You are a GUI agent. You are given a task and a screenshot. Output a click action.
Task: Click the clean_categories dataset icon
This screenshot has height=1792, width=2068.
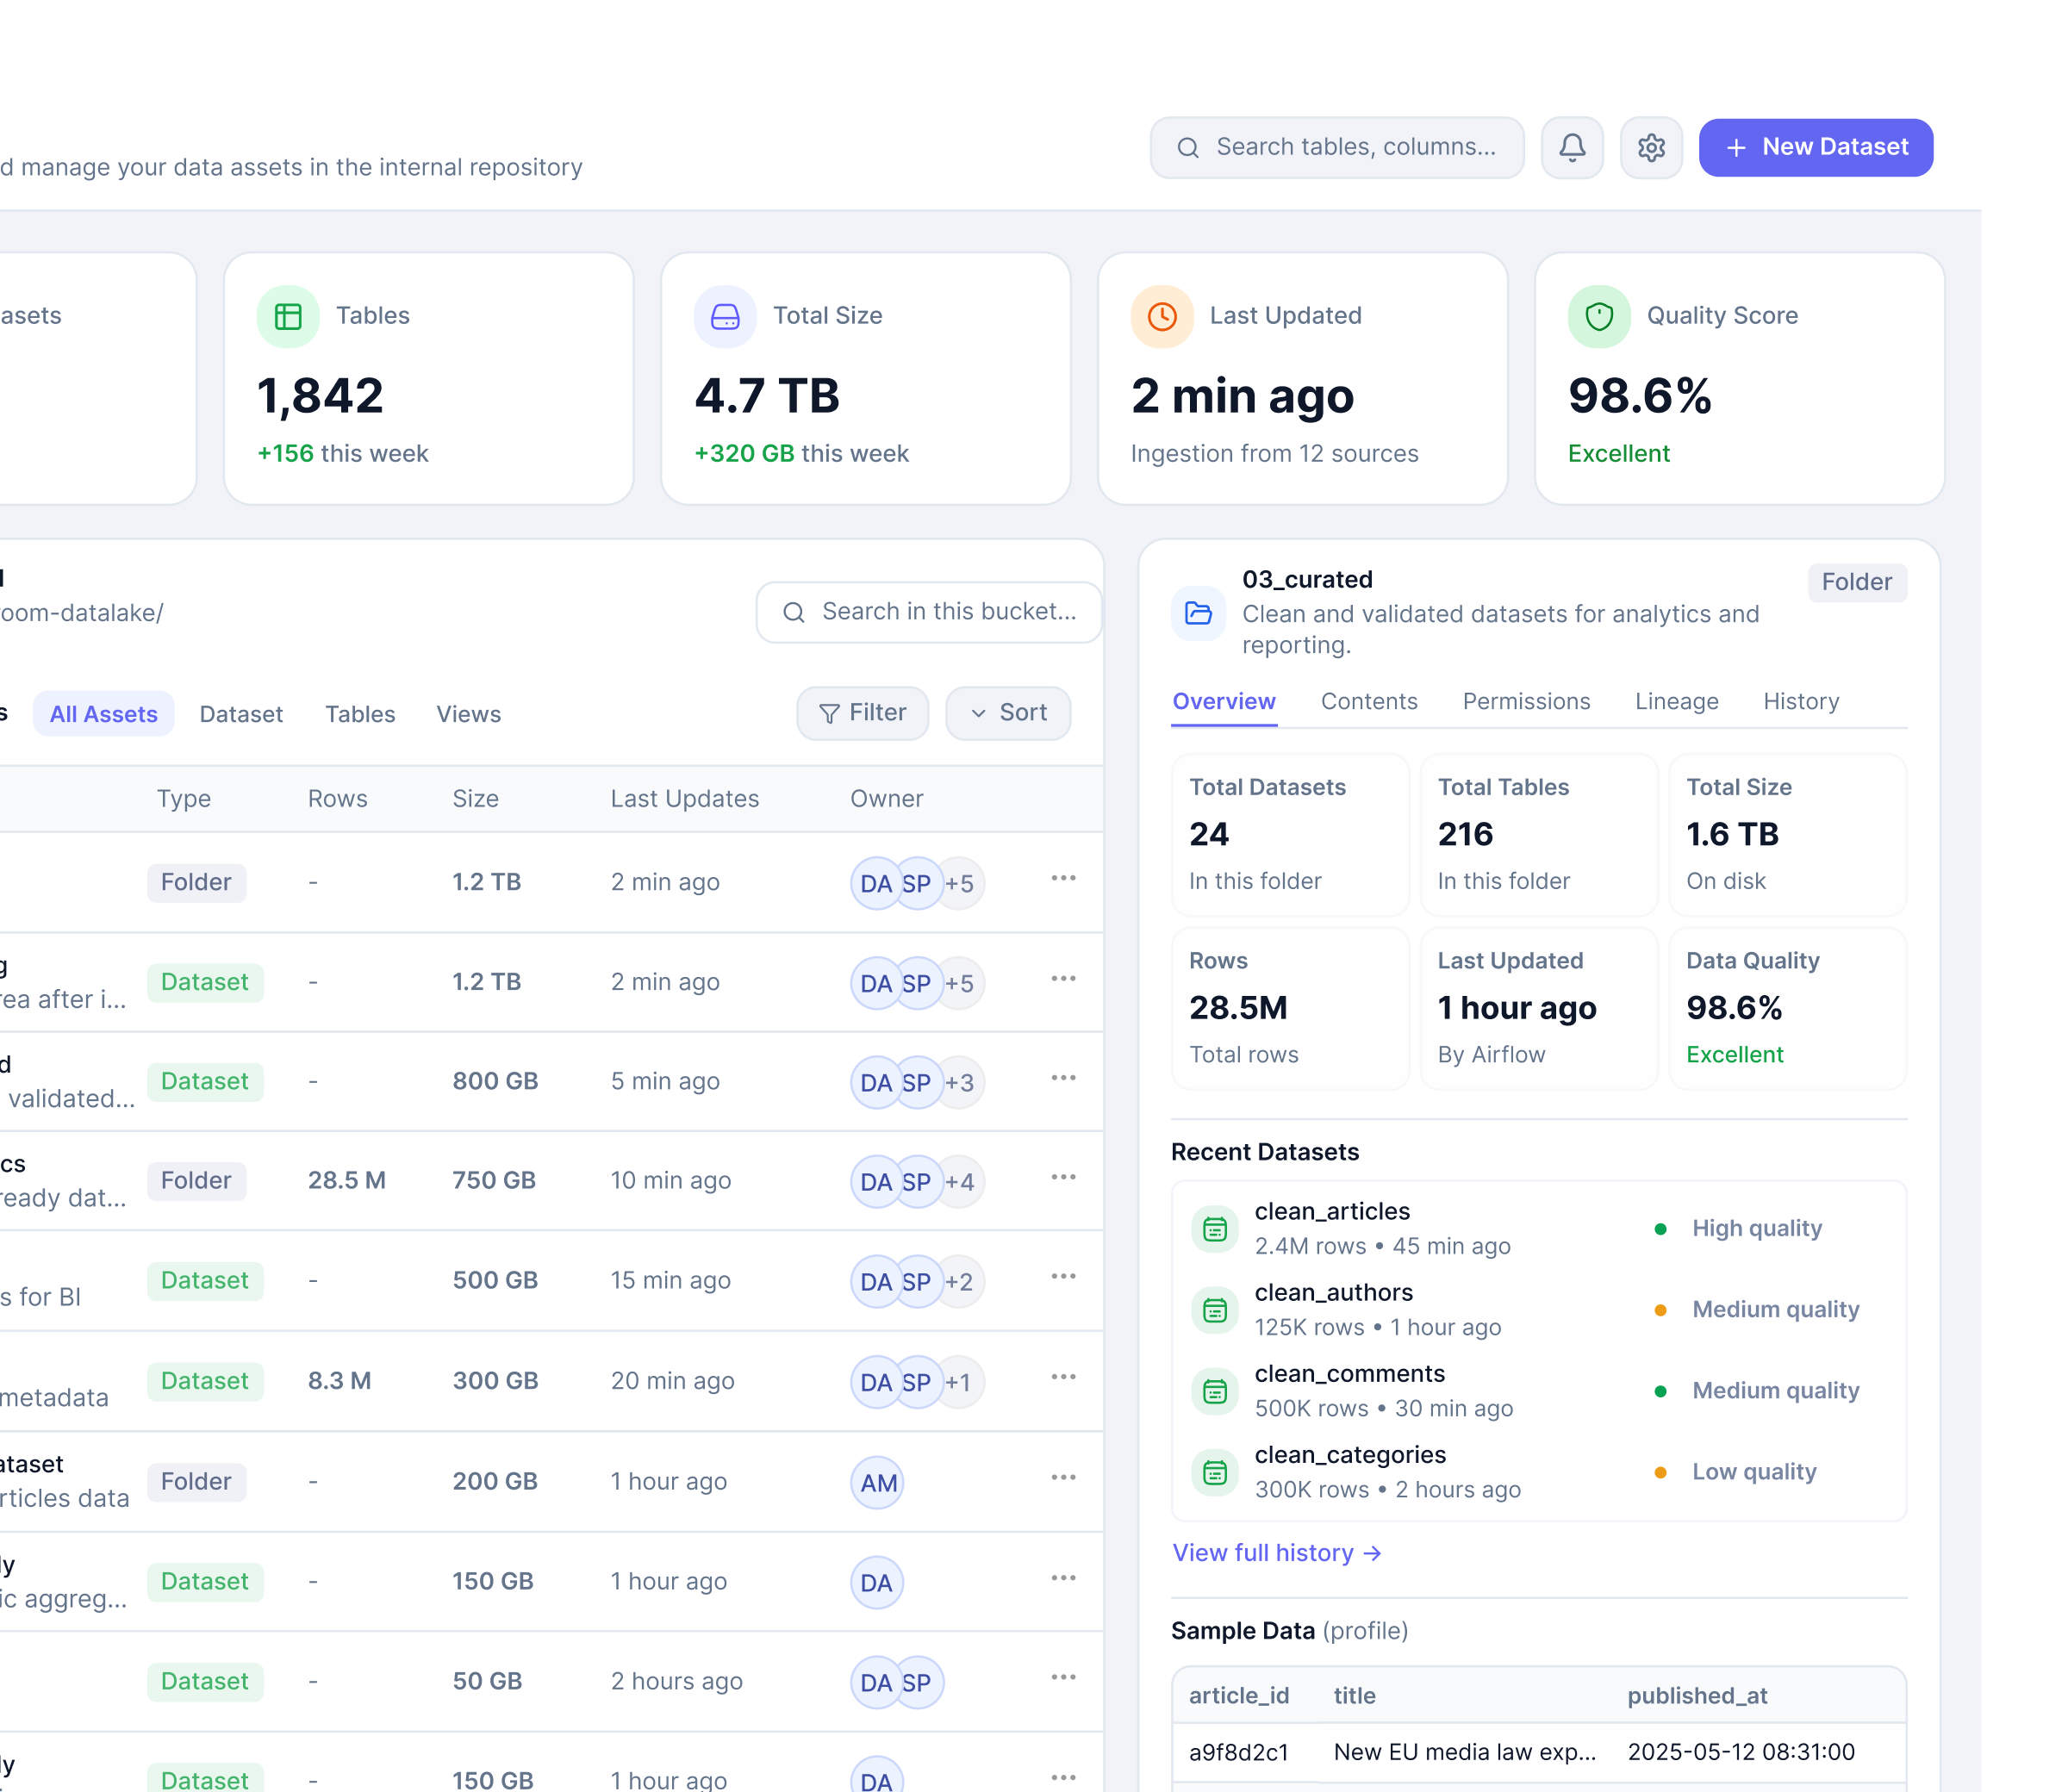pyautogui.click(x=1215, y=1472)
